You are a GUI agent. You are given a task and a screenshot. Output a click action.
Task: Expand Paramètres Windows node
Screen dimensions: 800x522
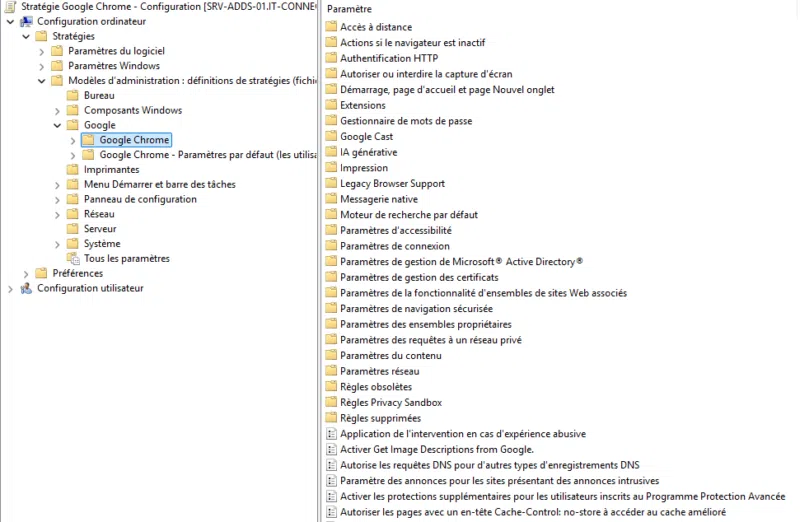pos(42,66)
